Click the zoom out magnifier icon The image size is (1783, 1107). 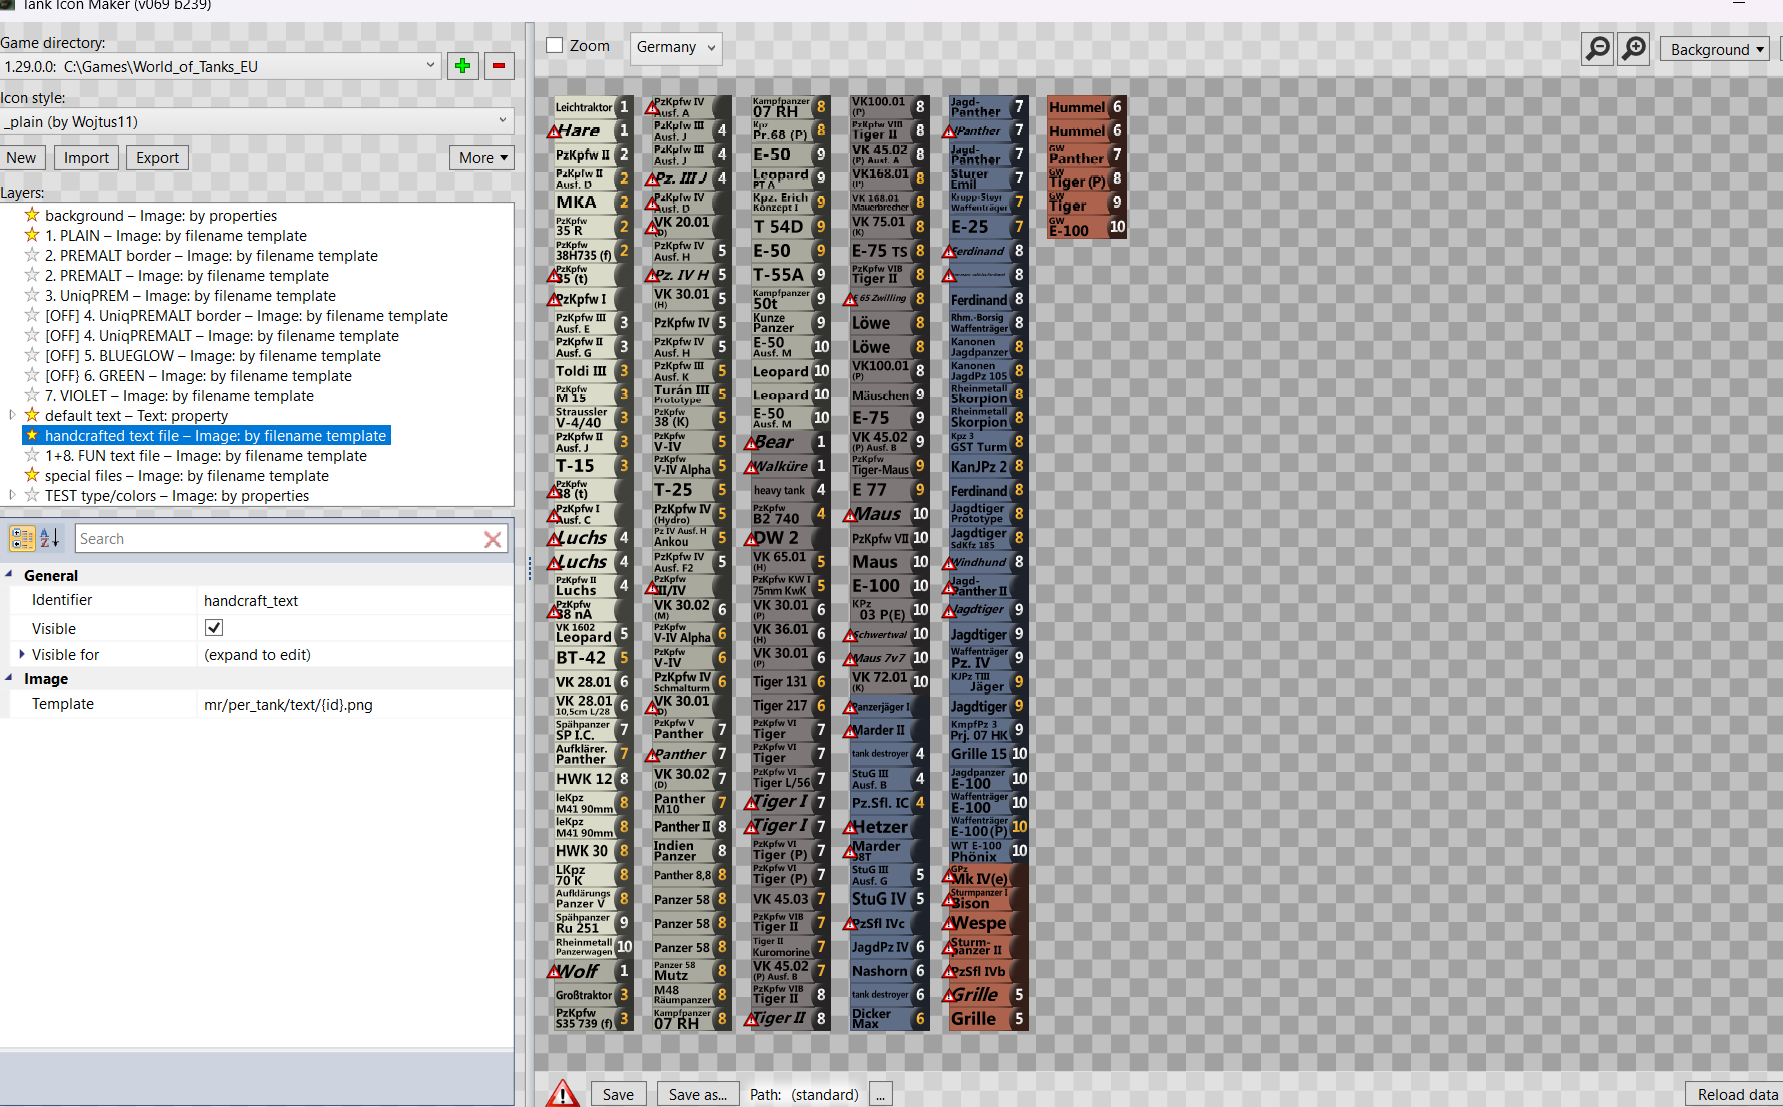click(1598, 48)
